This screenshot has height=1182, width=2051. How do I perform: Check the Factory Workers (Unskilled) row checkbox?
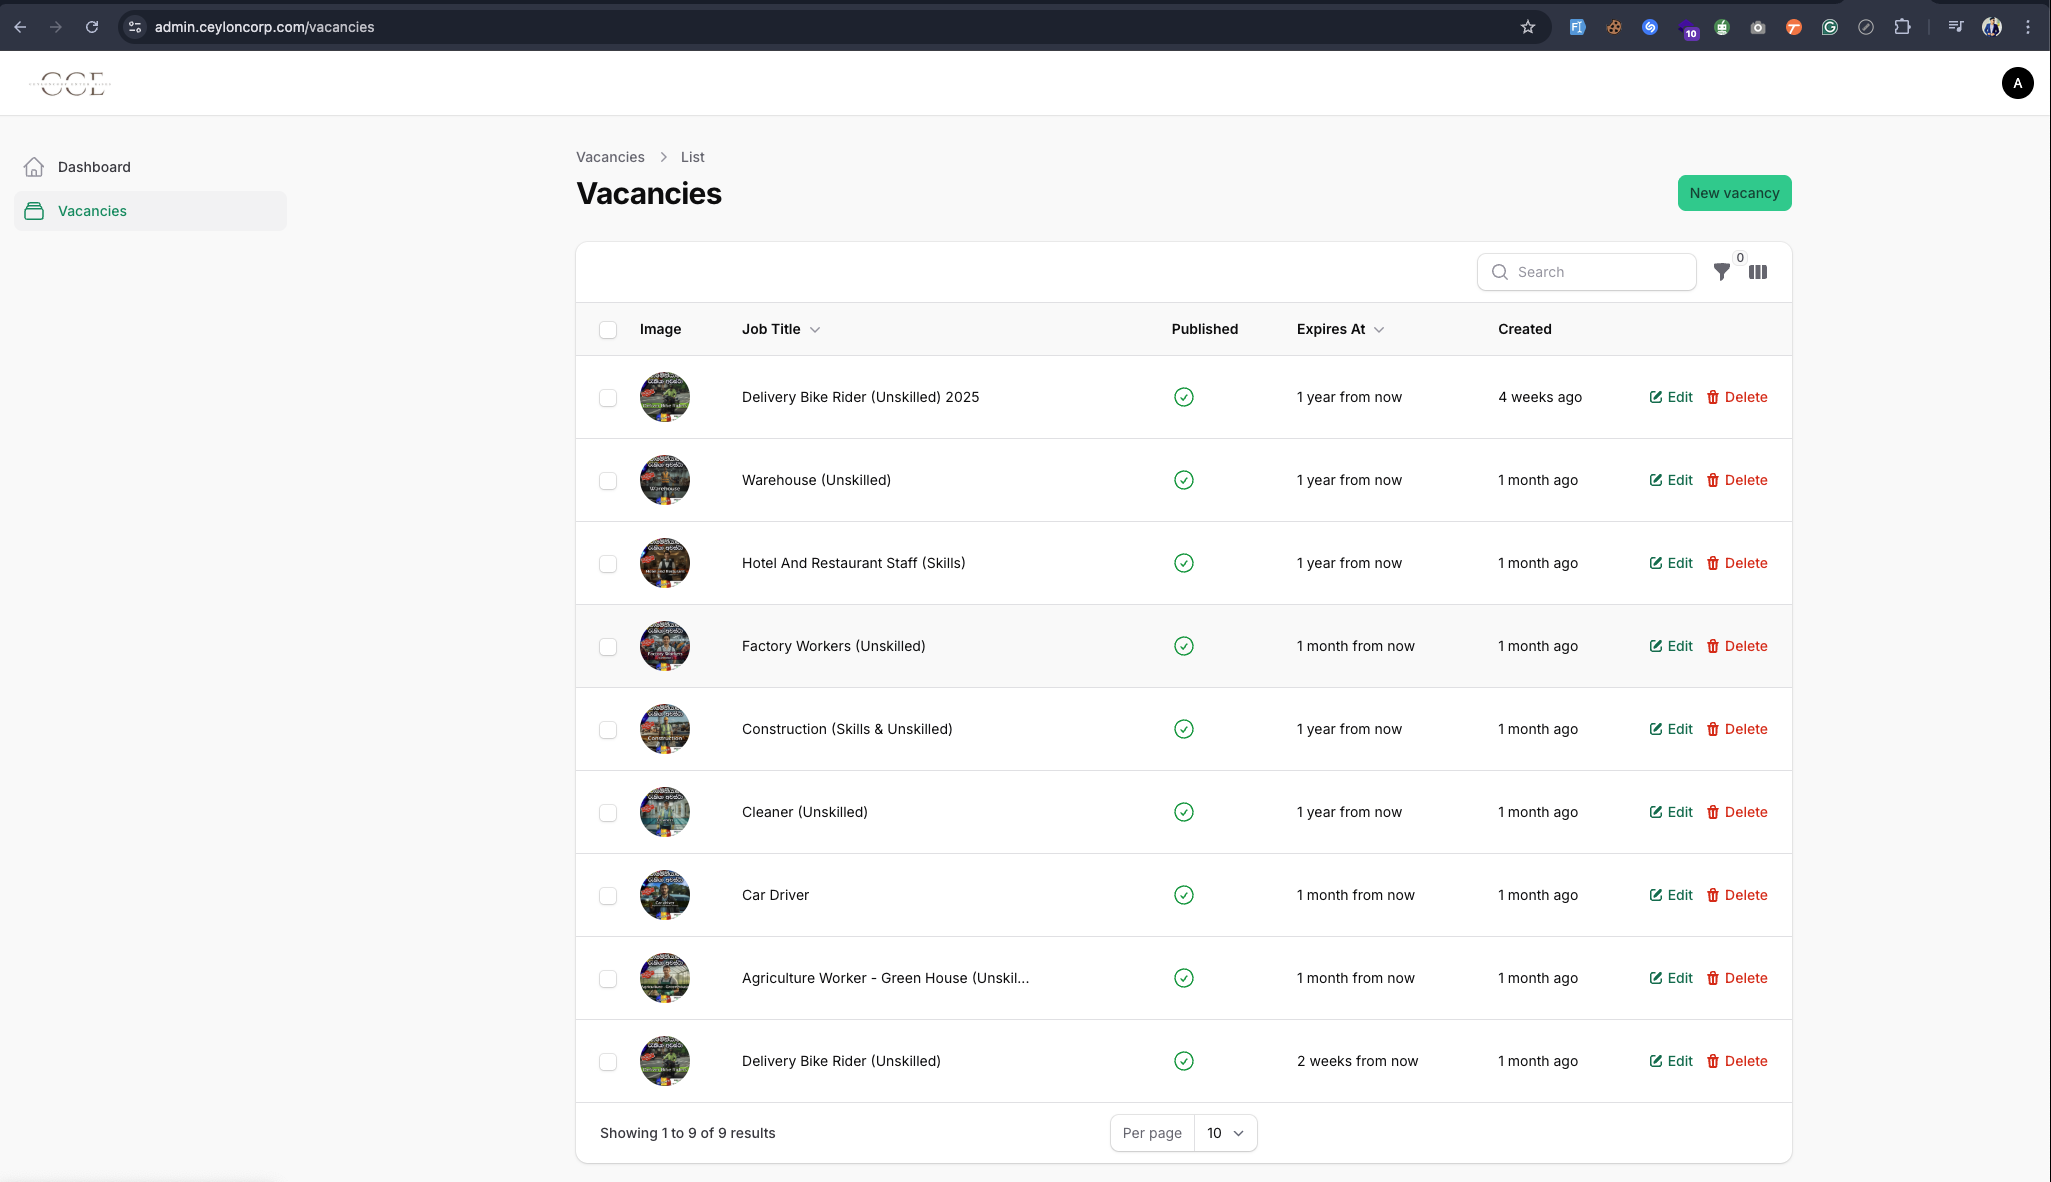pos(608,647)
